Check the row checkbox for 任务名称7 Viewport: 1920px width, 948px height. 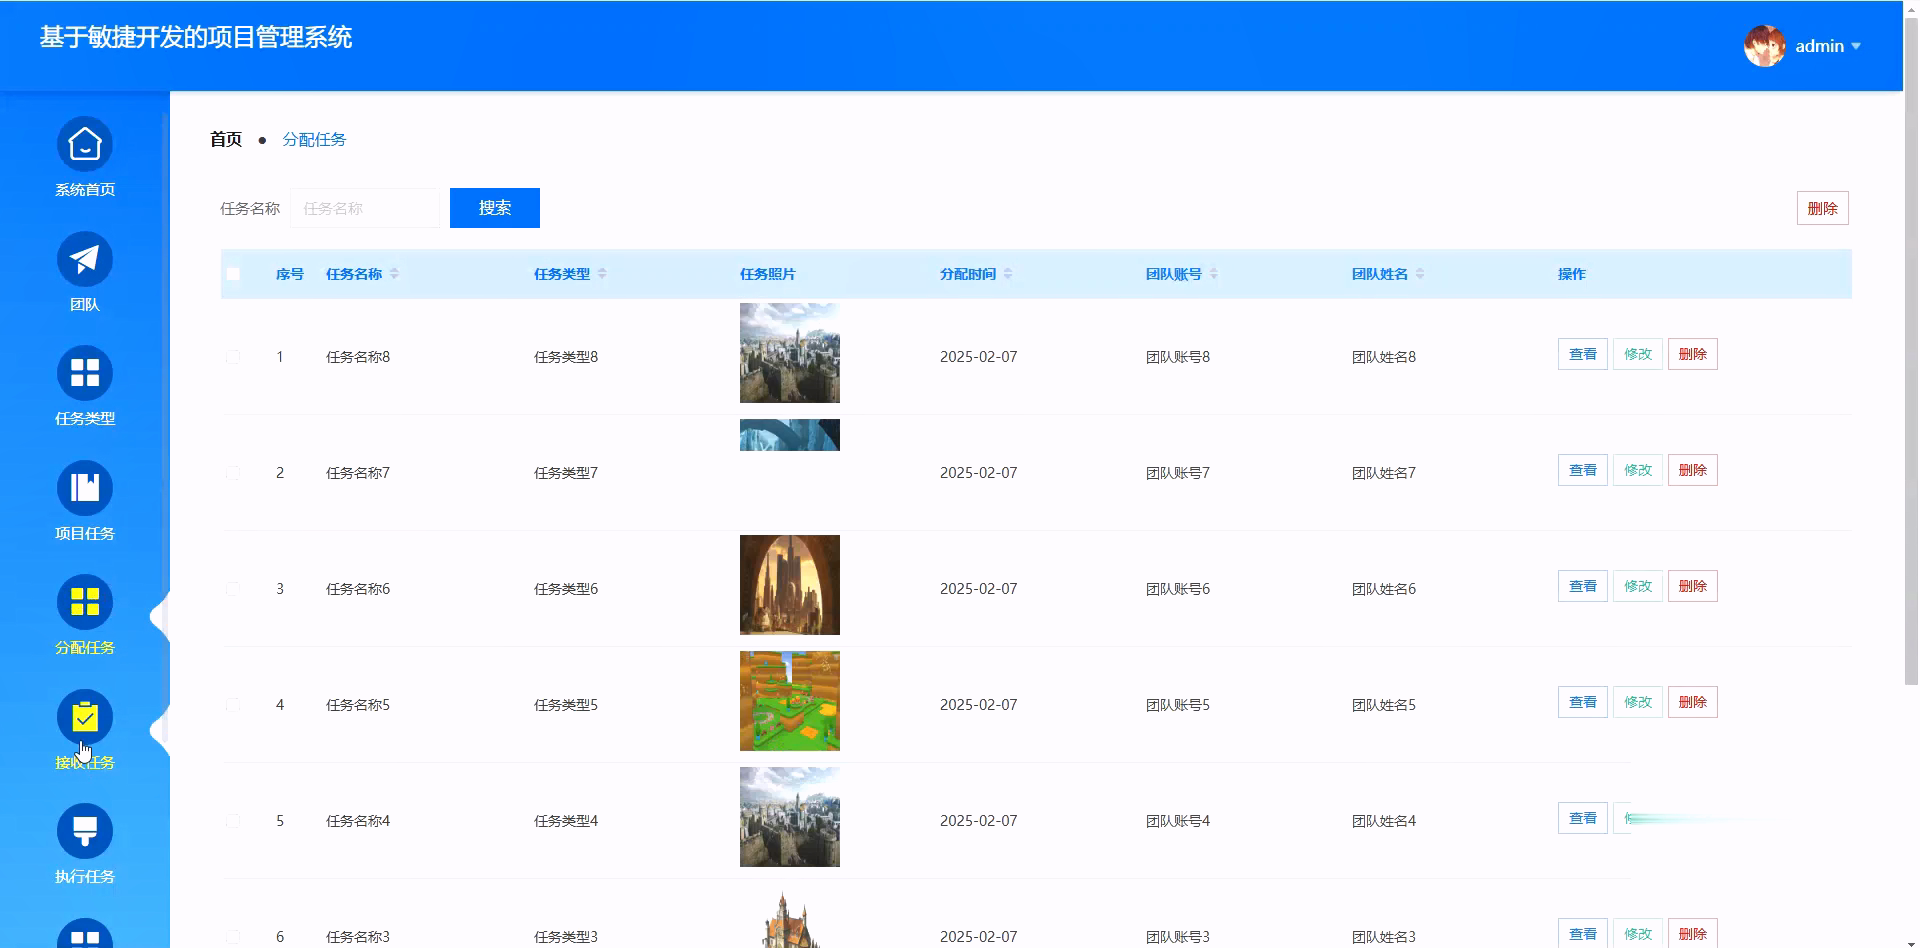click(x=233, y=473)
